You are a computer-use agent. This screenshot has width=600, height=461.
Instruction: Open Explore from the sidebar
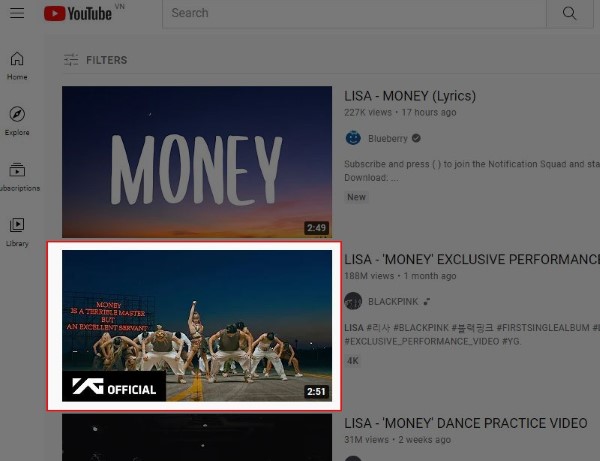tap(17, 121)
